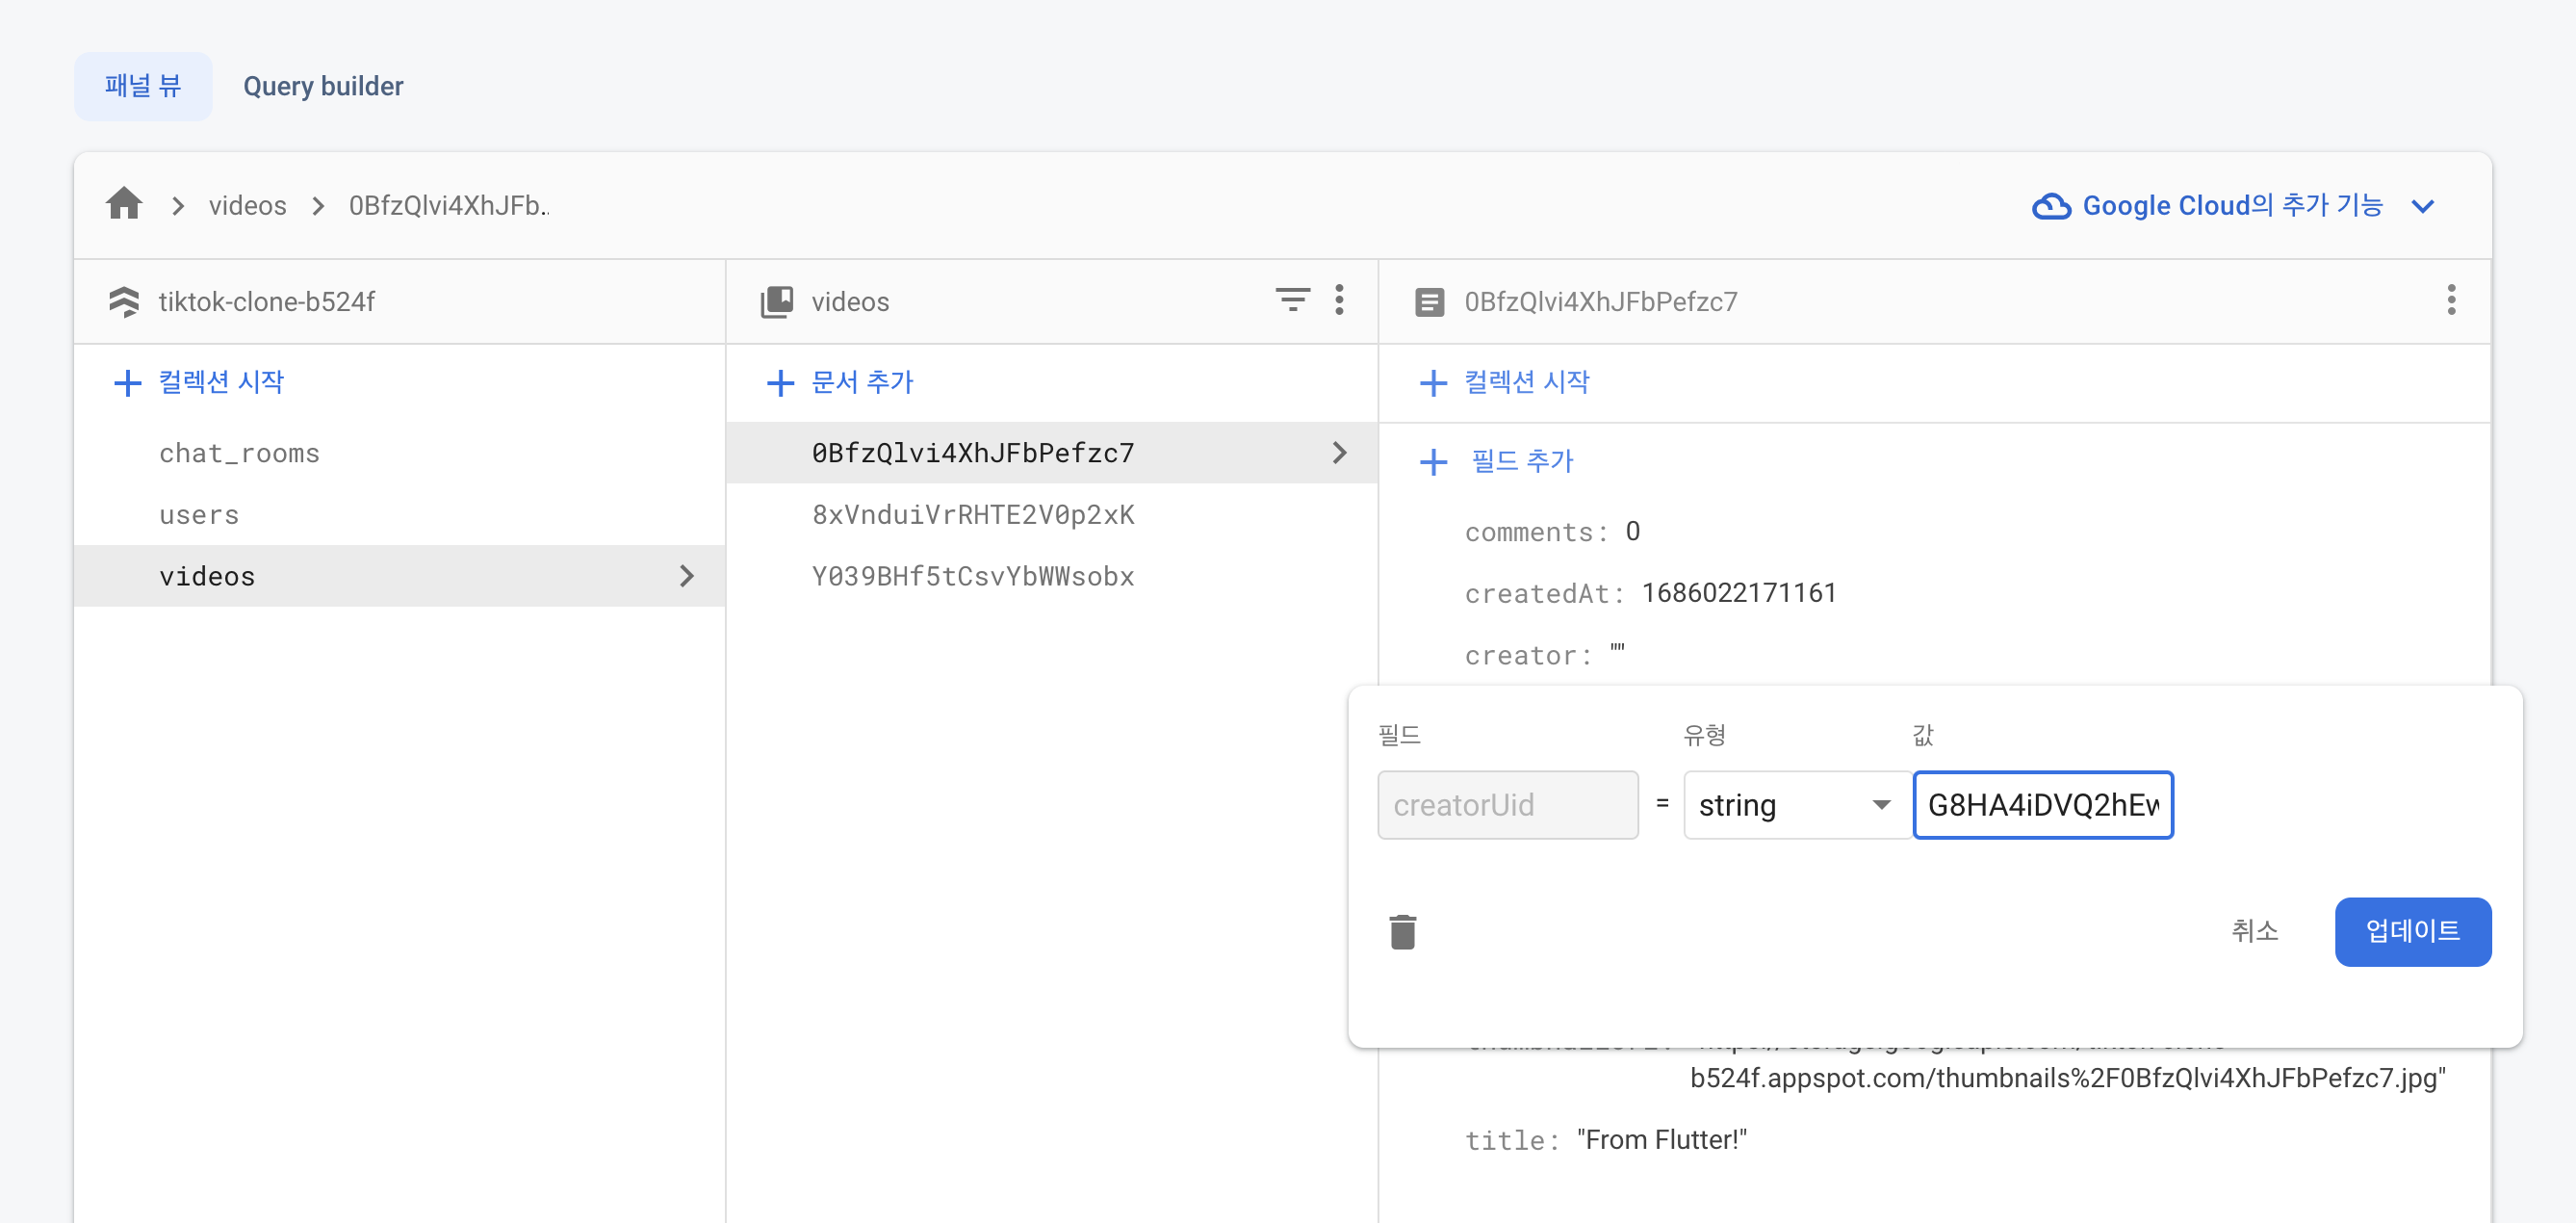
Task: Click videos in the breadcrumb path
Action: 247,206
